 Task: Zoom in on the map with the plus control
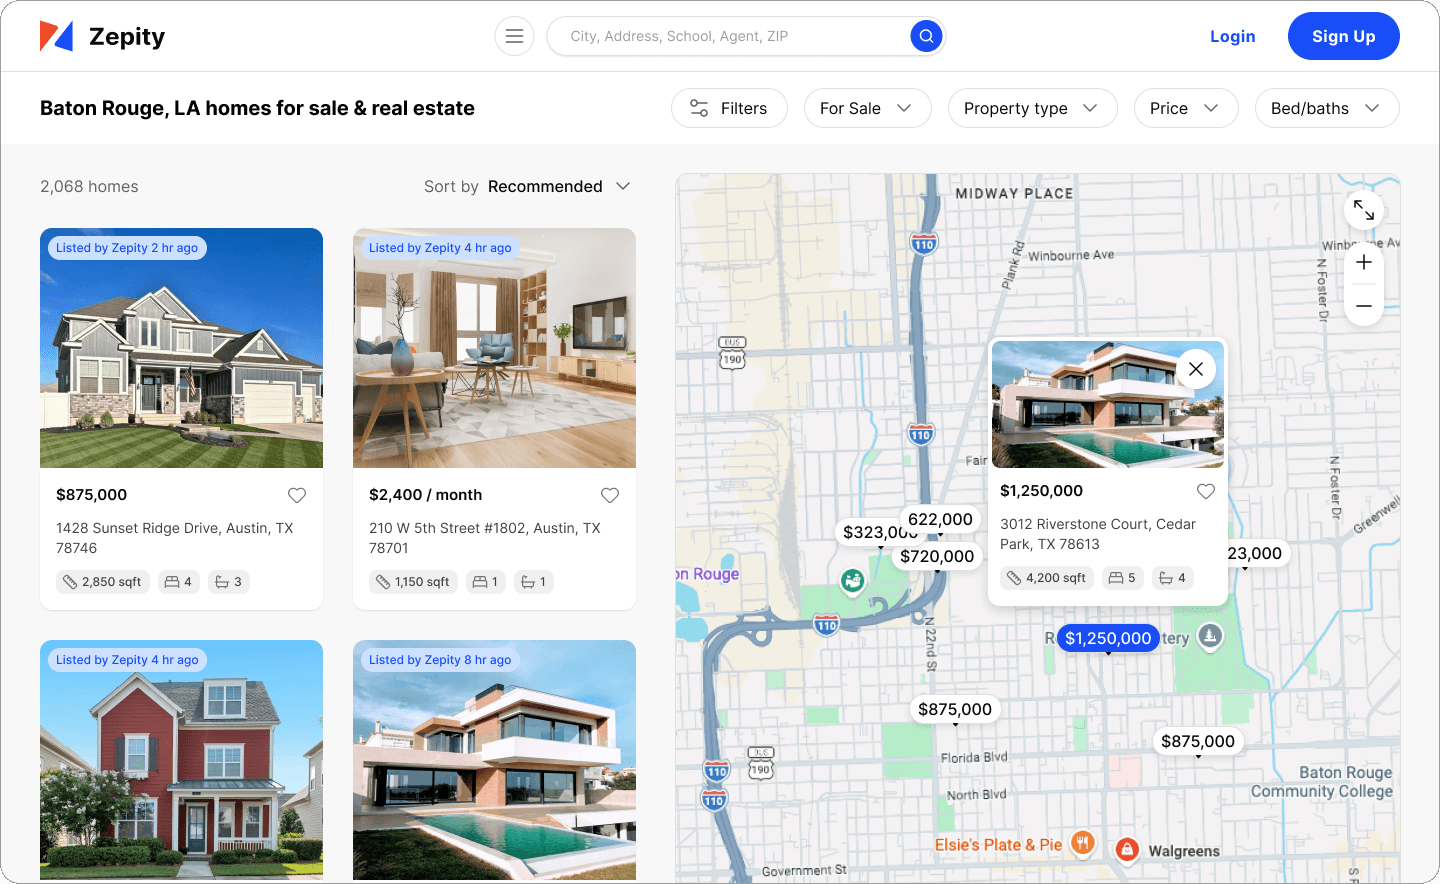pos(1363,262)
